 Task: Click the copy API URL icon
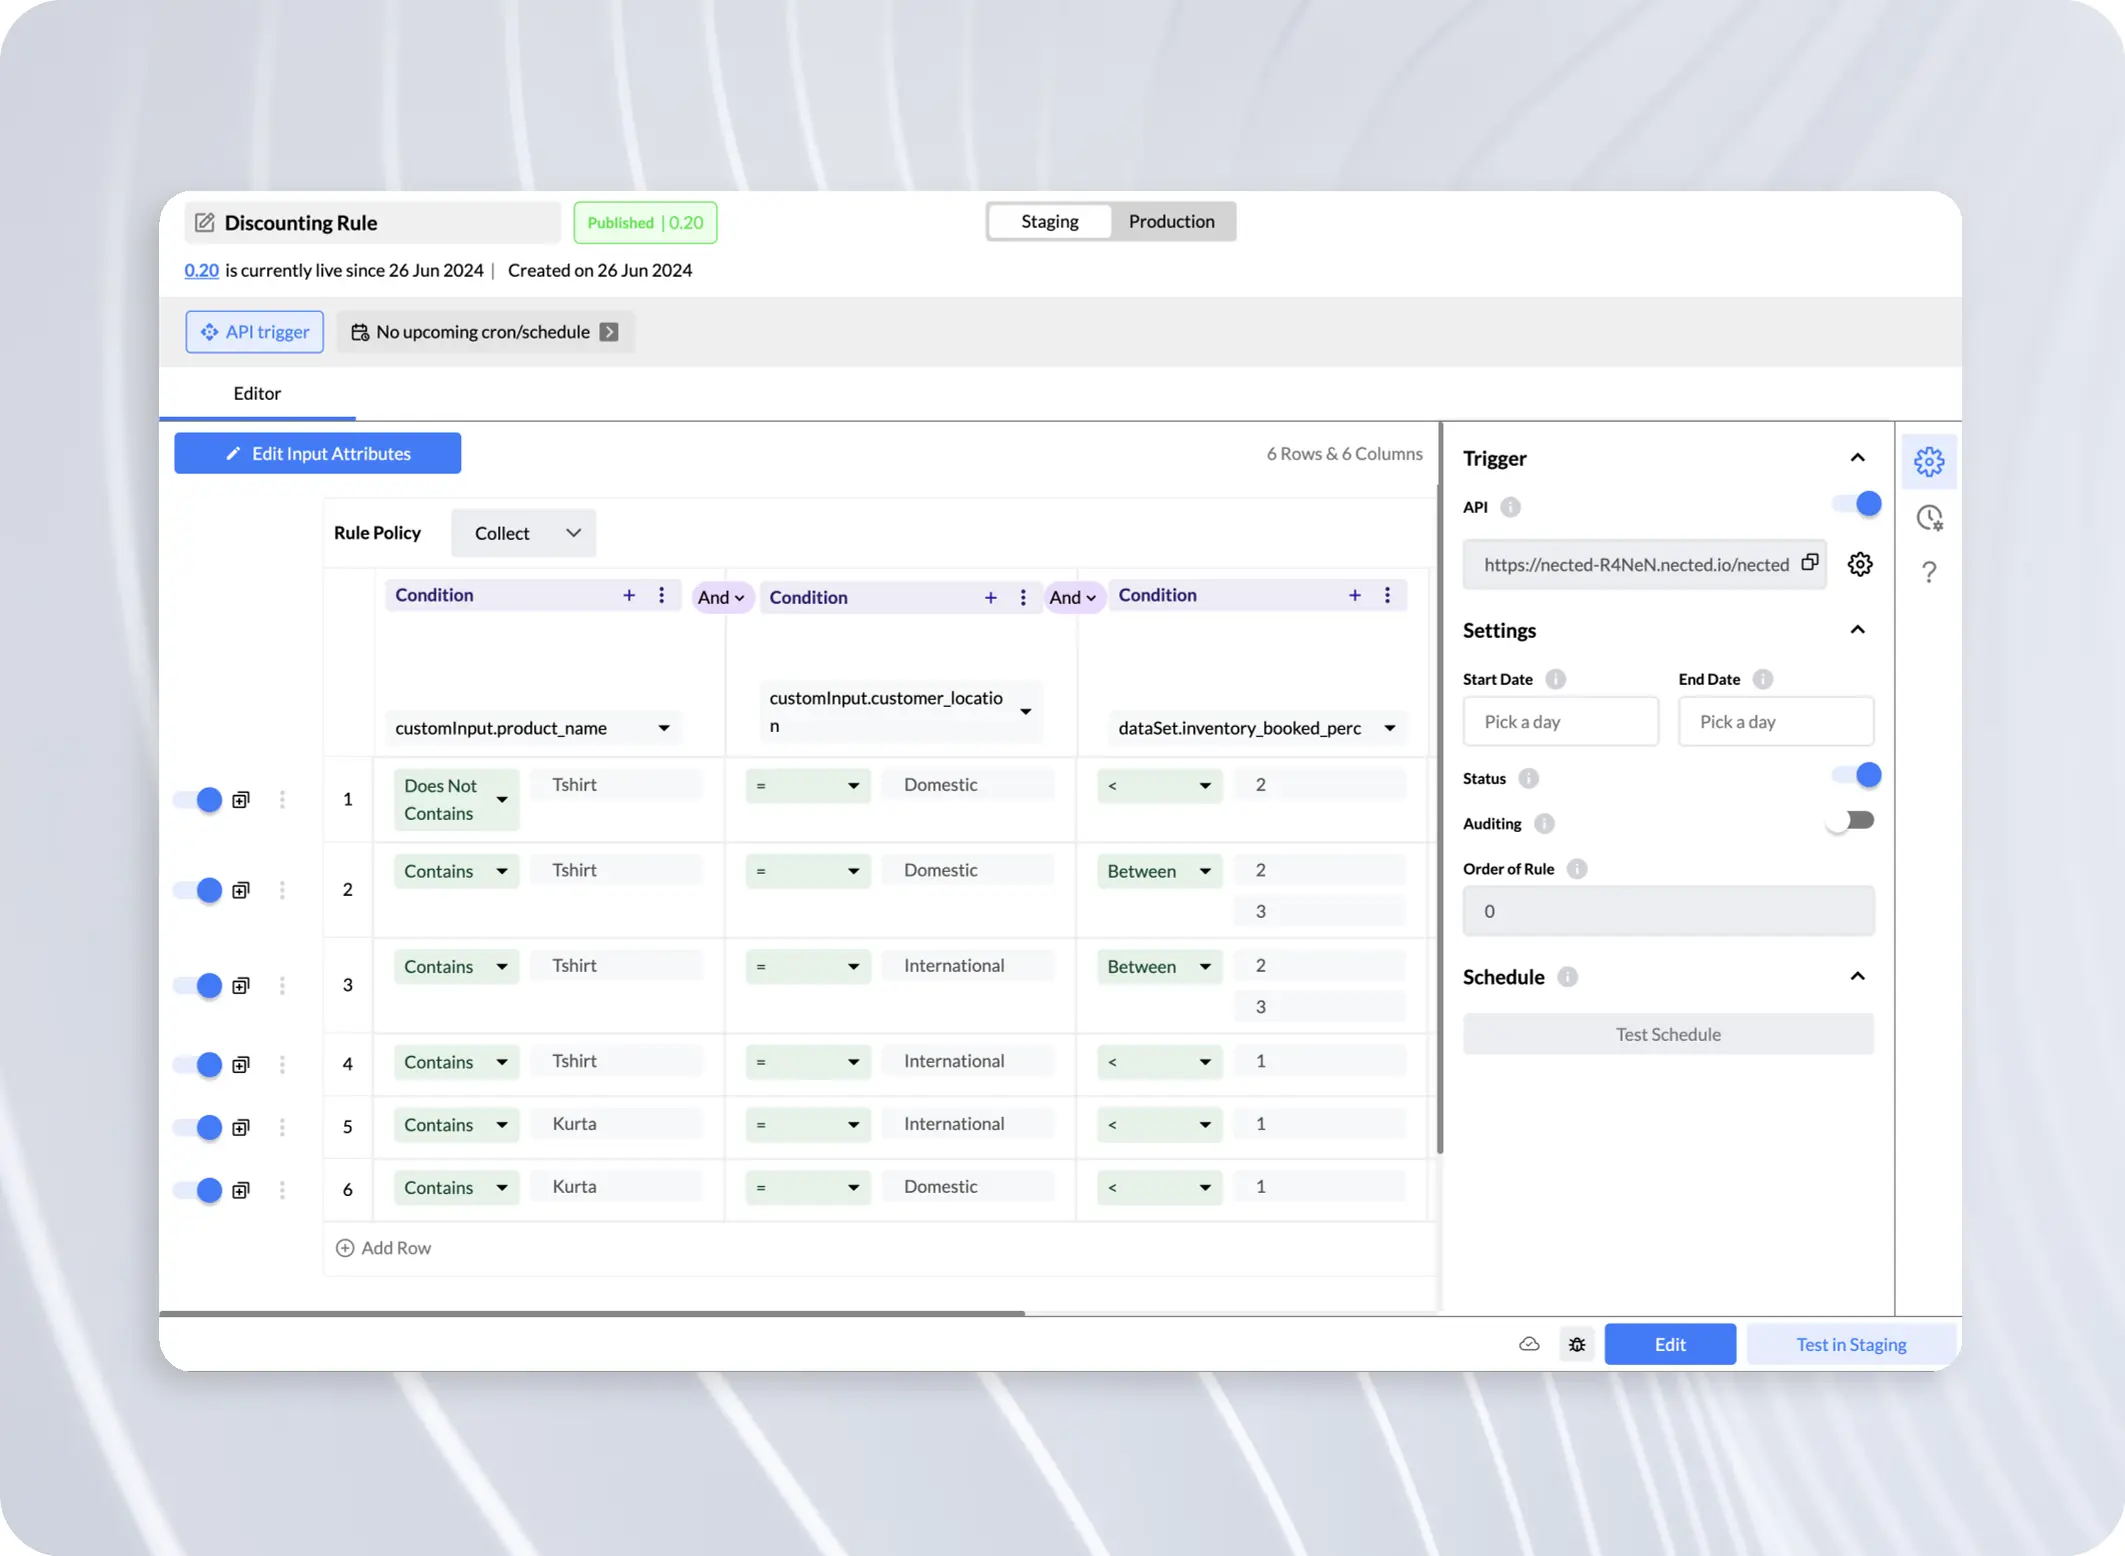1809,563
